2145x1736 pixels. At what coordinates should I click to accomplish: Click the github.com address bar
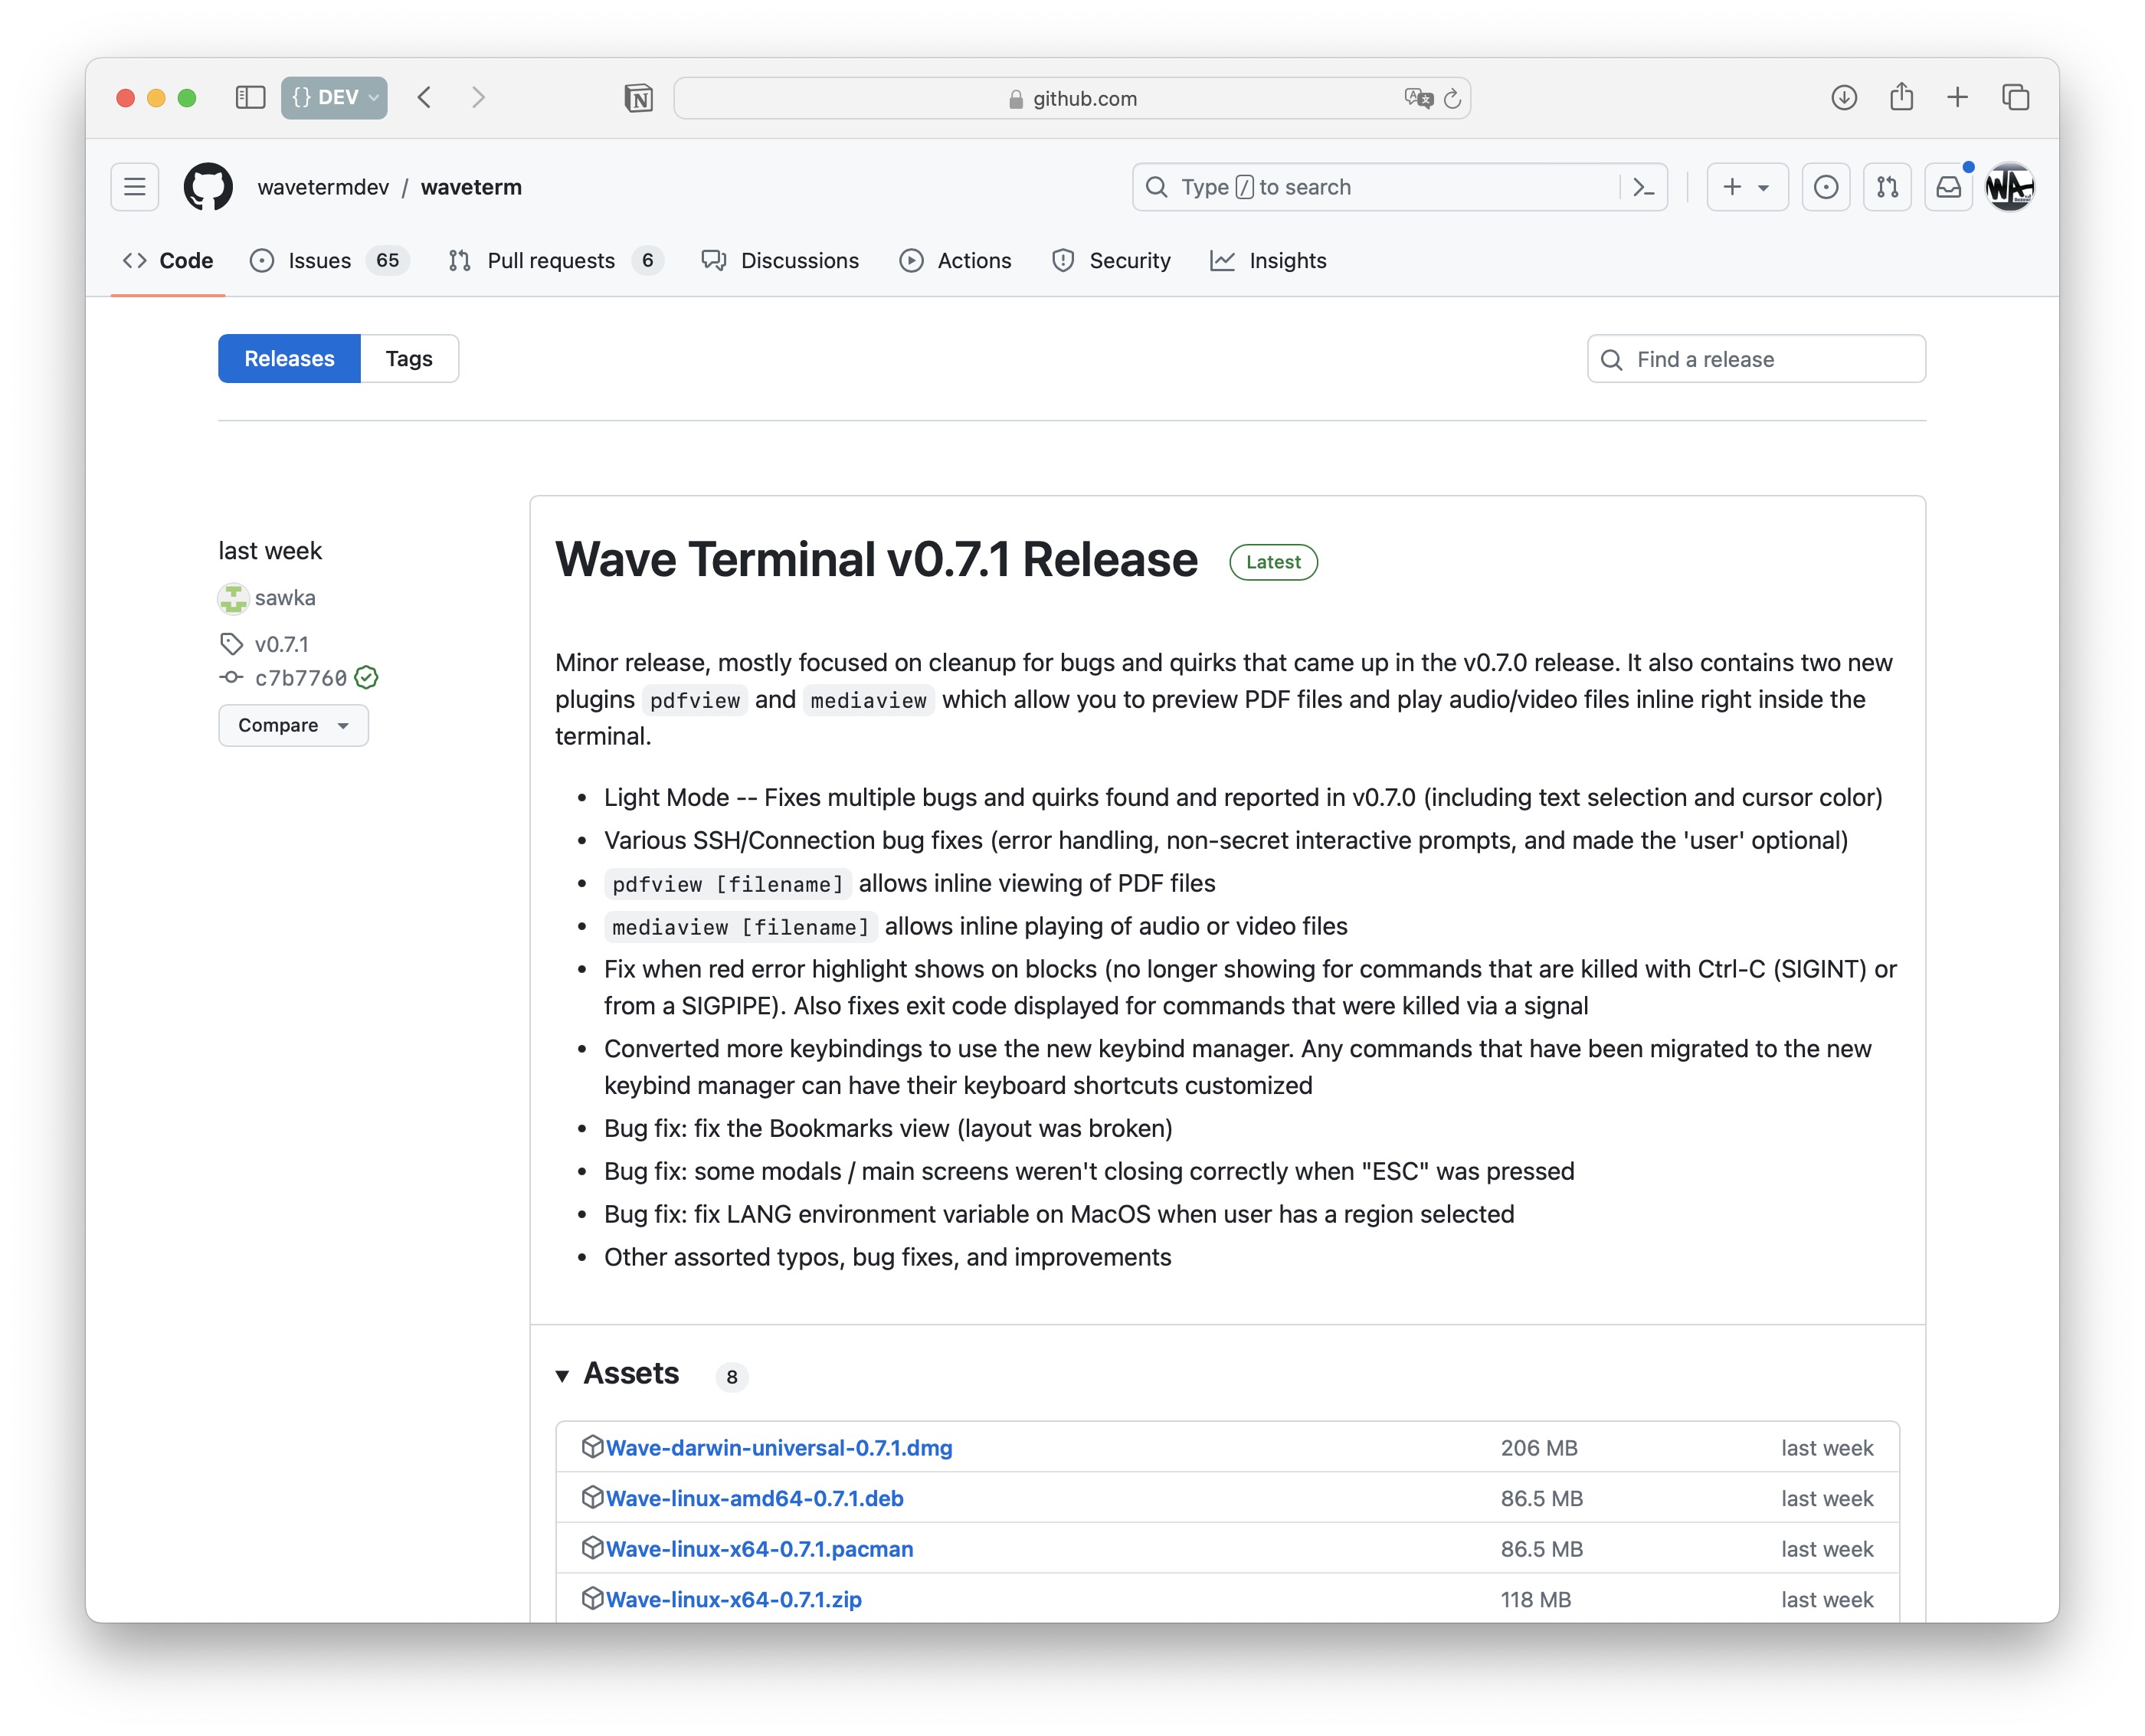1072,98
